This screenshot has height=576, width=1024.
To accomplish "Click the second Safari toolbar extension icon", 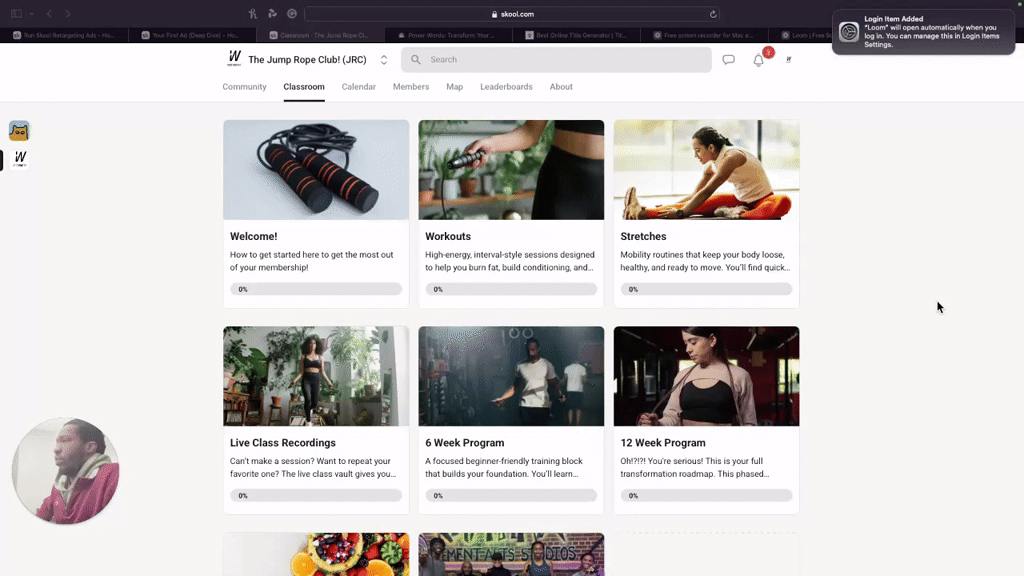I will point(272,14).
